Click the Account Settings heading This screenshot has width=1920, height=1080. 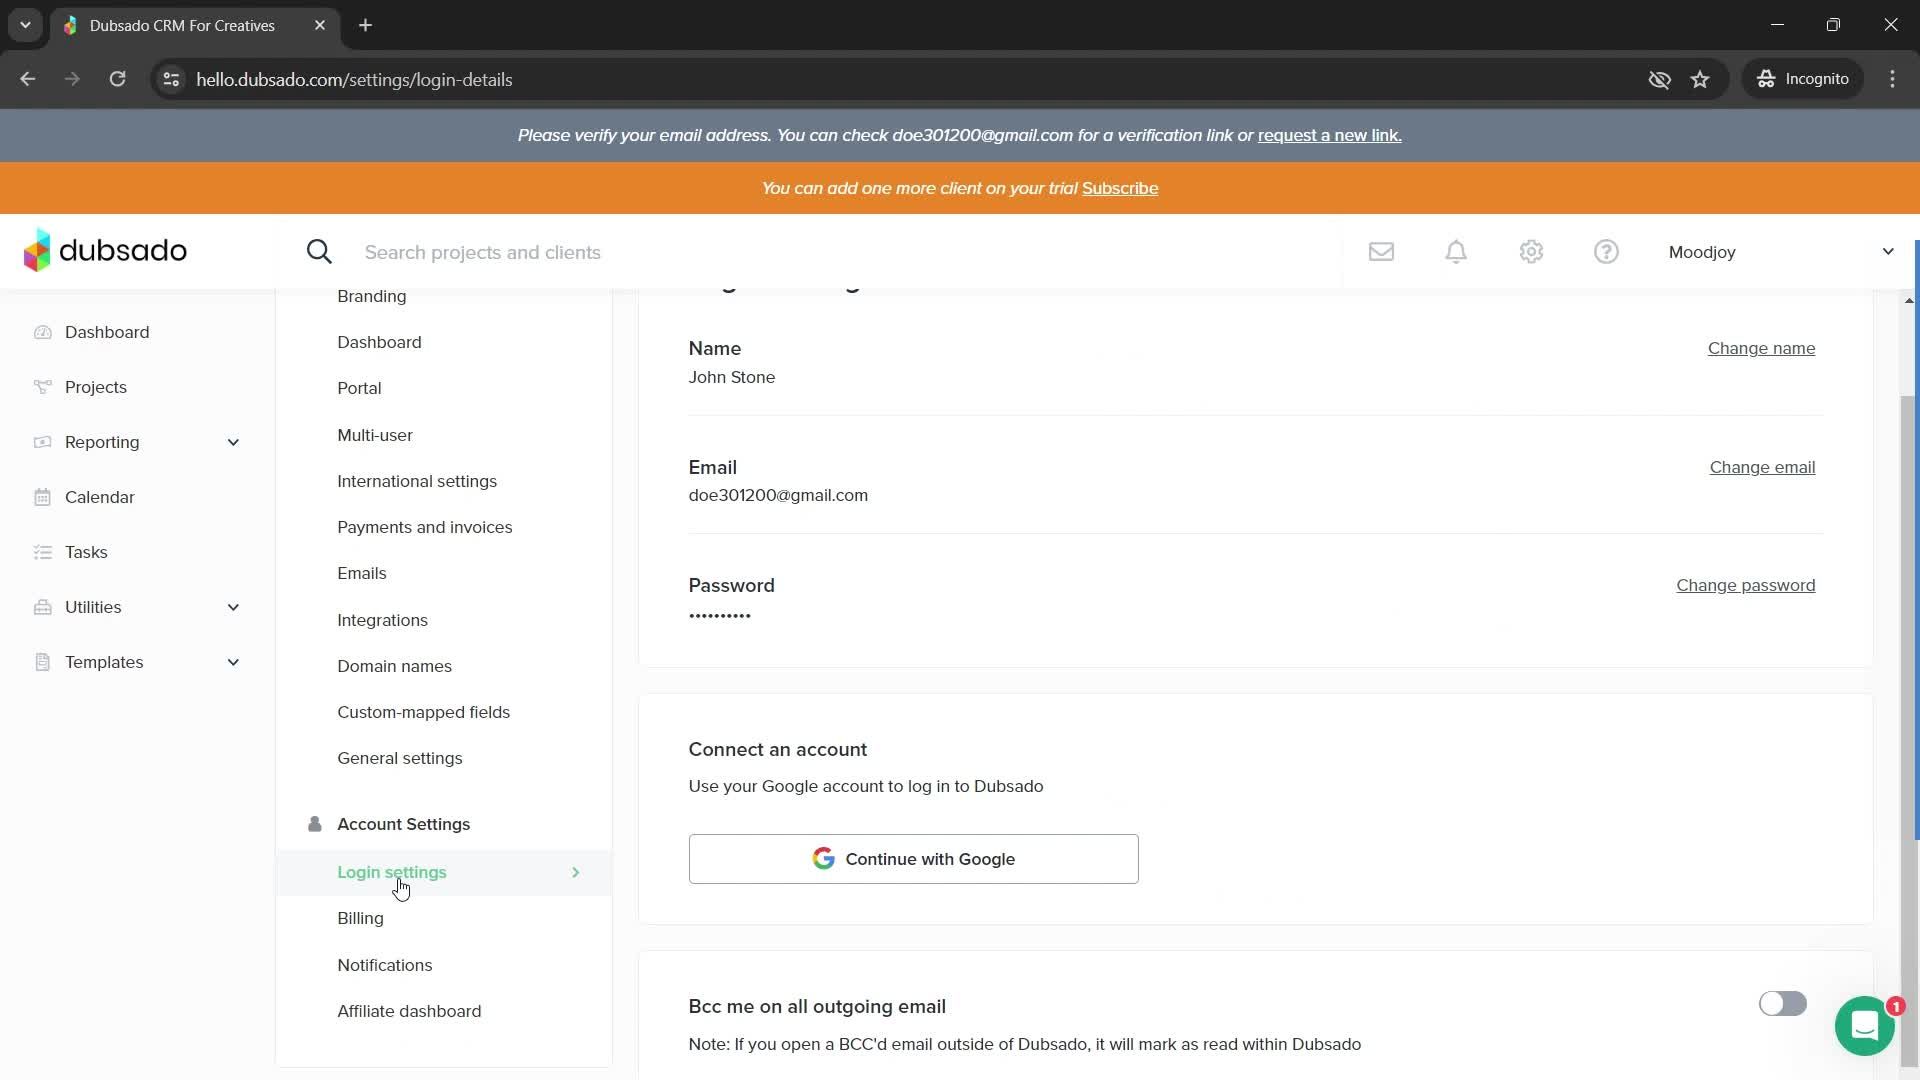point(403,824)
